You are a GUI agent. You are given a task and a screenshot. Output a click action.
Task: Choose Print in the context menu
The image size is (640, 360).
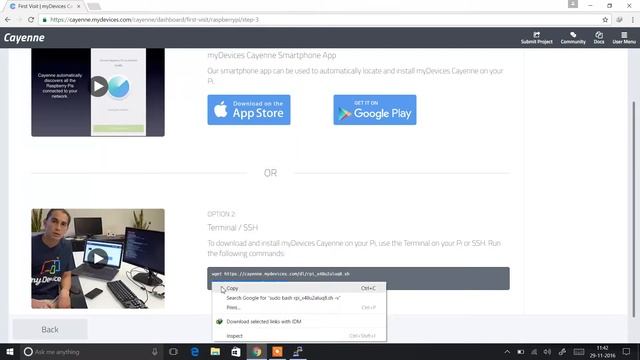tap(299, 307)
